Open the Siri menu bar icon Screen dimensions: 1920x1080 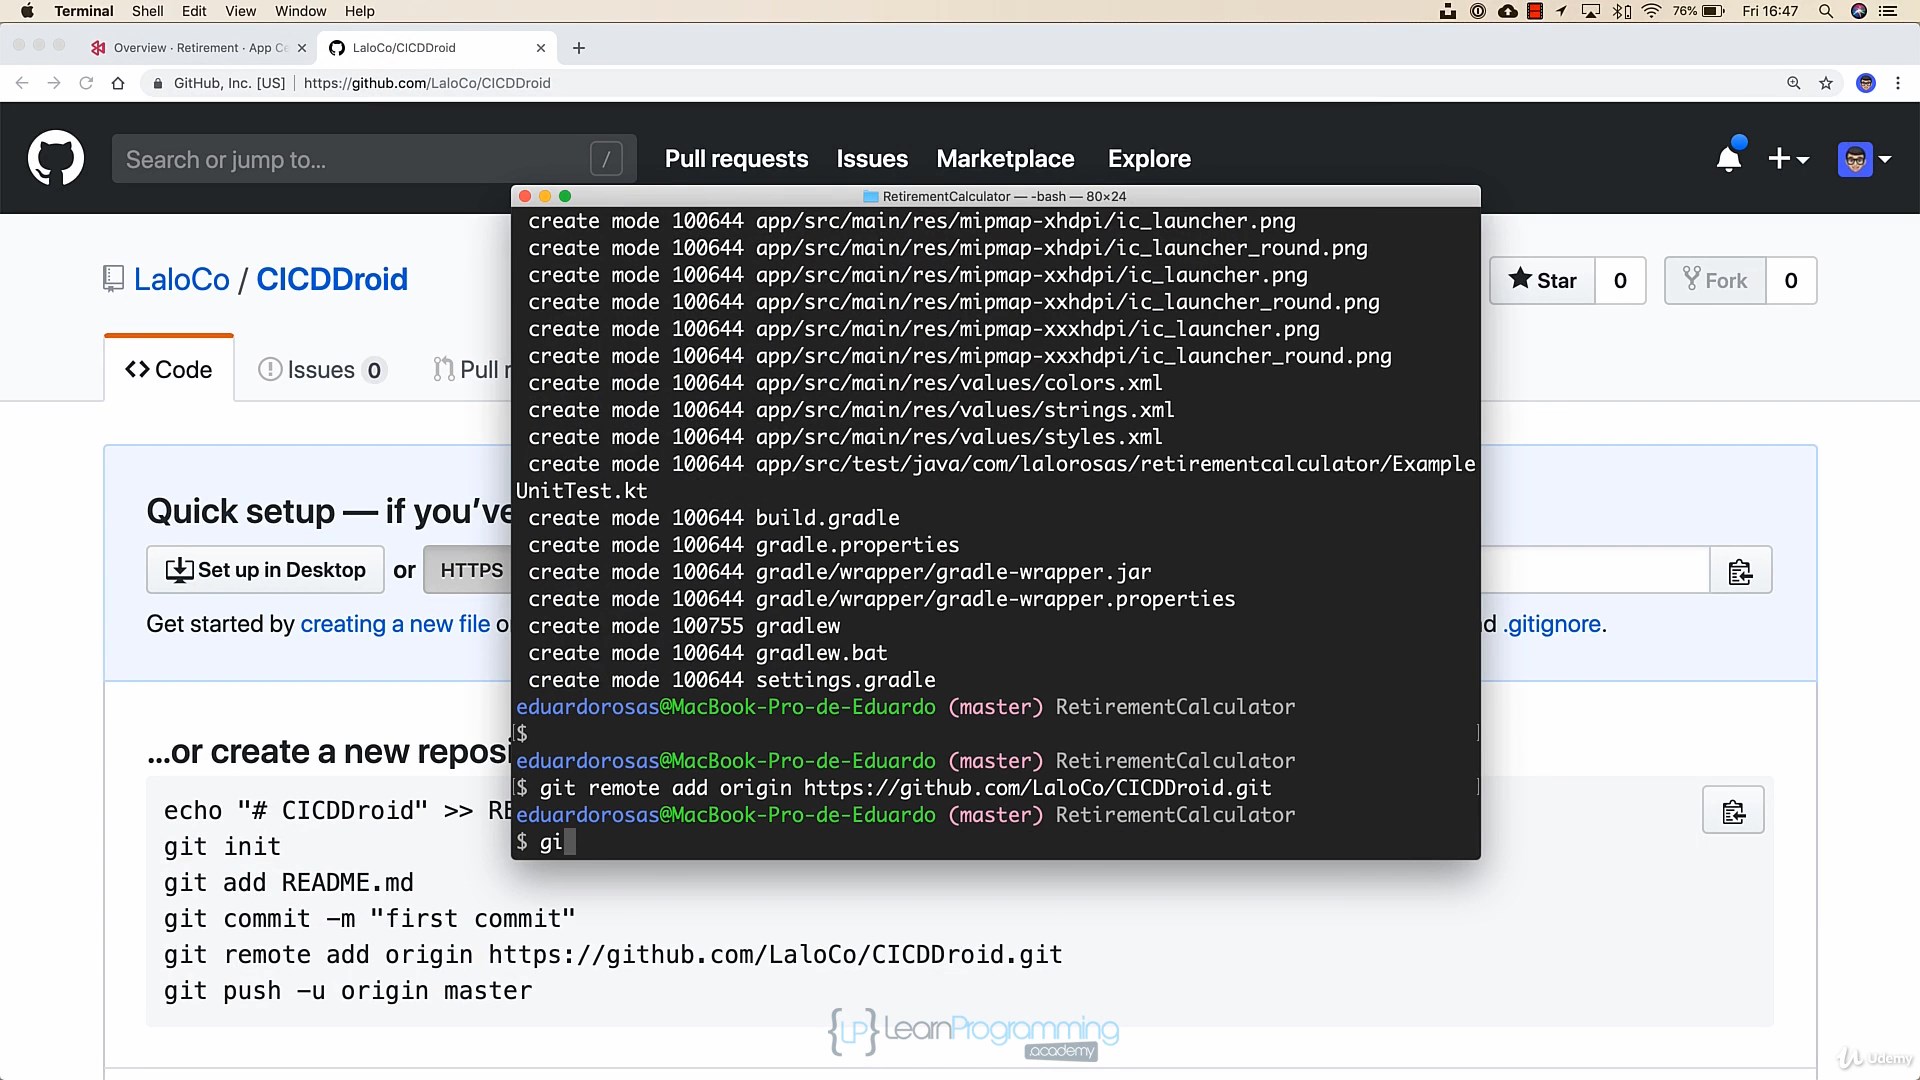click(1859, 11)
